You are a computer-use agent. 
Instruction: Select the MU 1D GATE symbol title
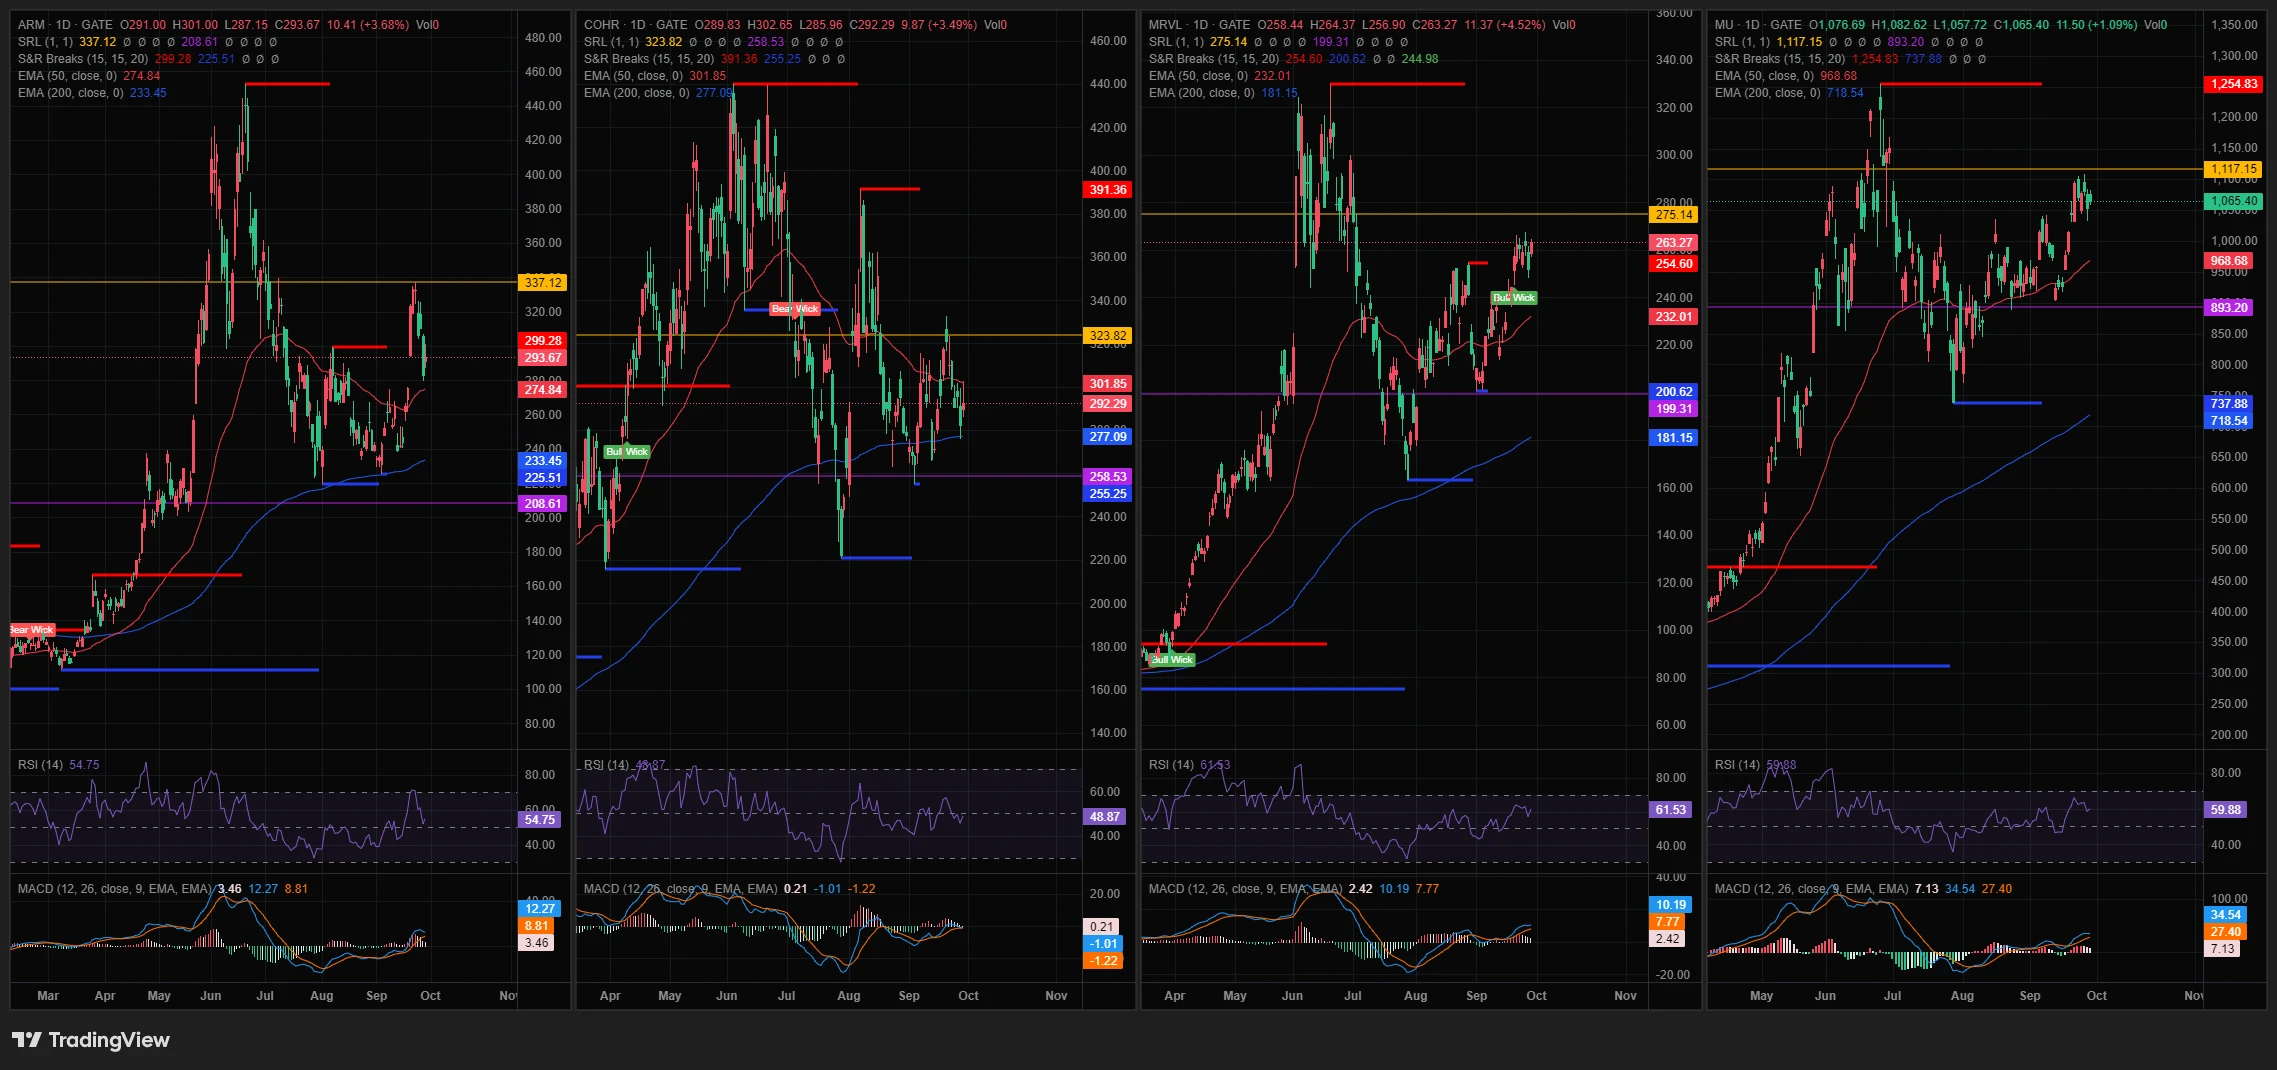pyautogui.click(x=1758, y=25)
